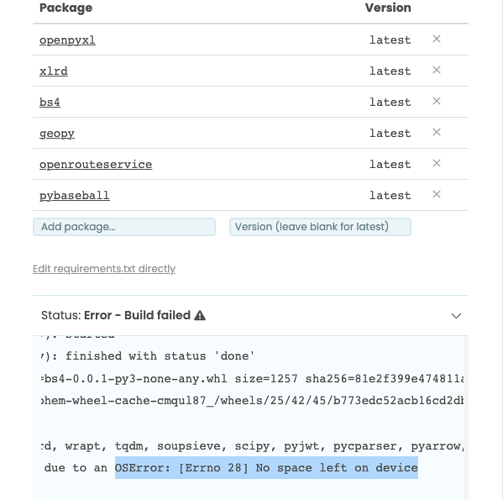Click the build failed warning triangle icon
This screenshot has width=503, height=500.
200,315
